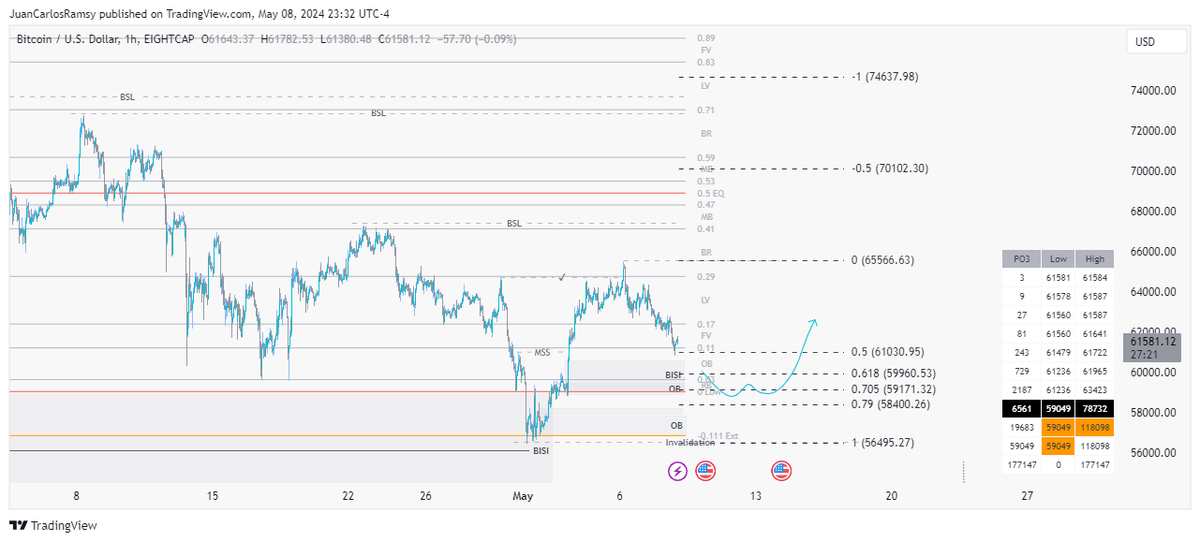The width and height of the screenshot is (1200, 542).
Task: Click the 61641 high value in the 81 row
Action: pyautogui.click(x=1095, y=334)
